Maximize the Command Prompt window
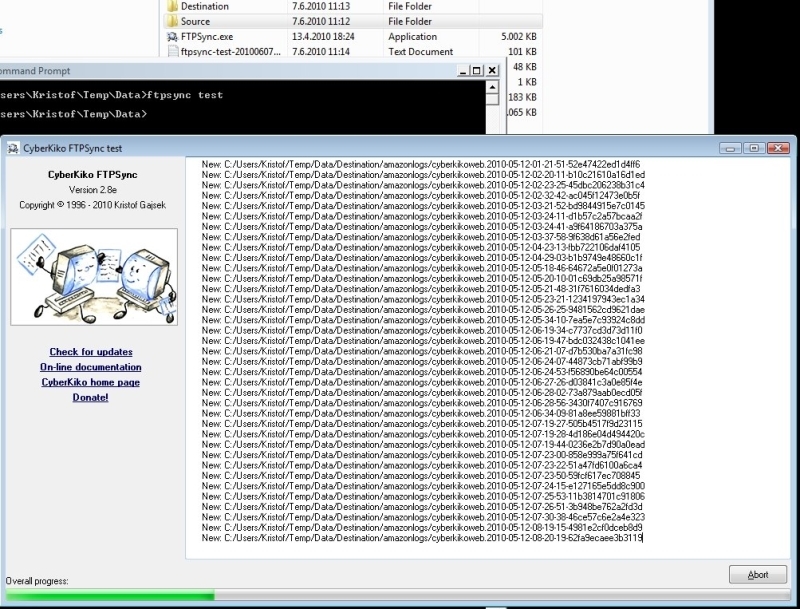 click(476, 71)
